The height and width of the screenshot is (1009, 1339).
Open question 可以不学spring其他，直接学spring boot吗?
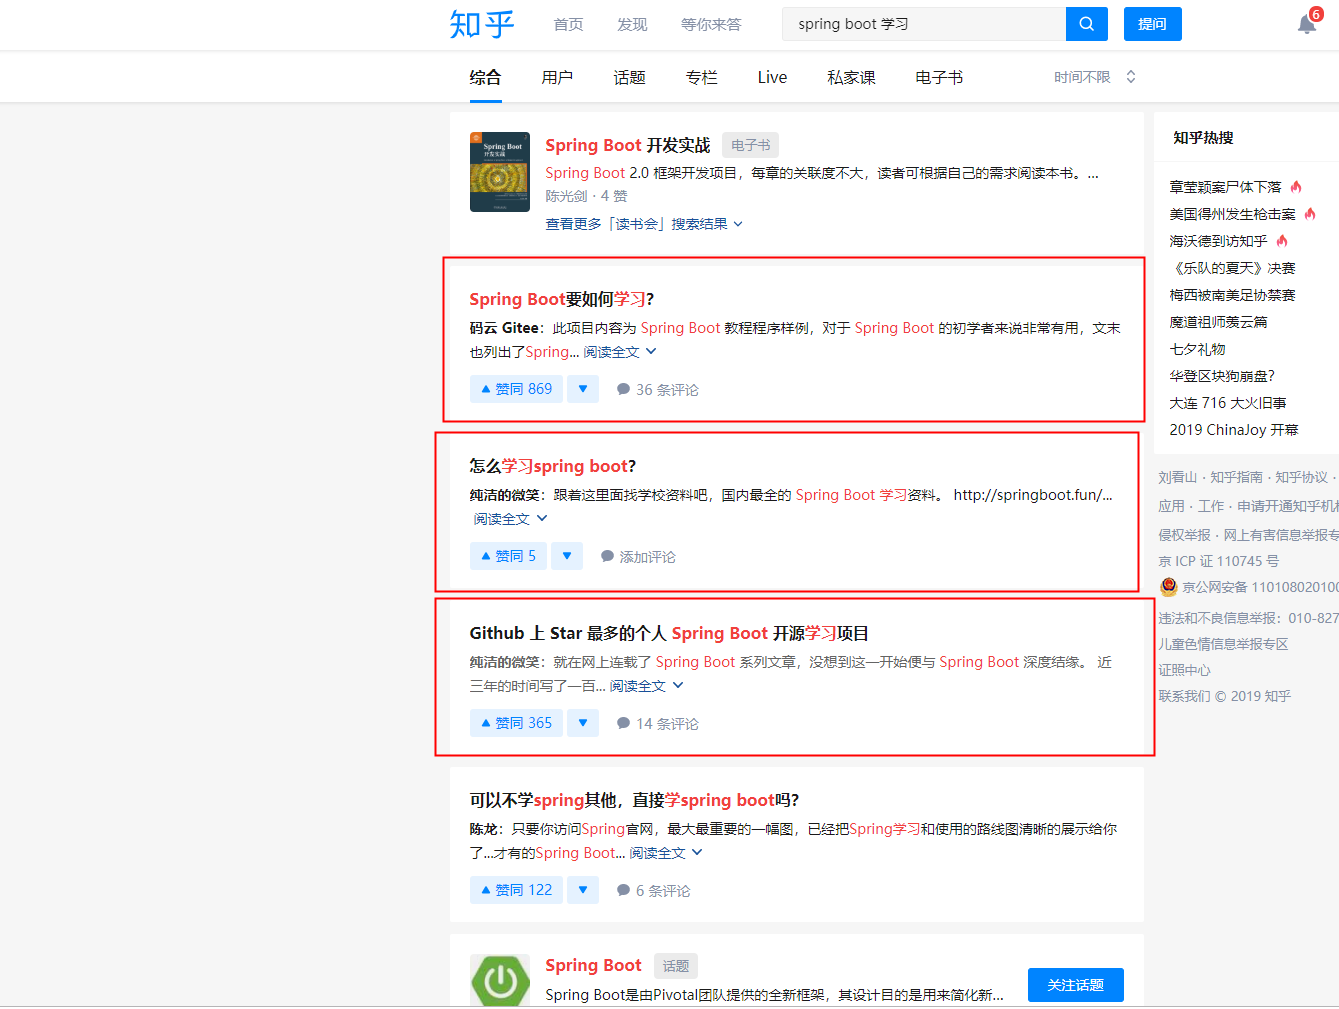tap(634, 800)
